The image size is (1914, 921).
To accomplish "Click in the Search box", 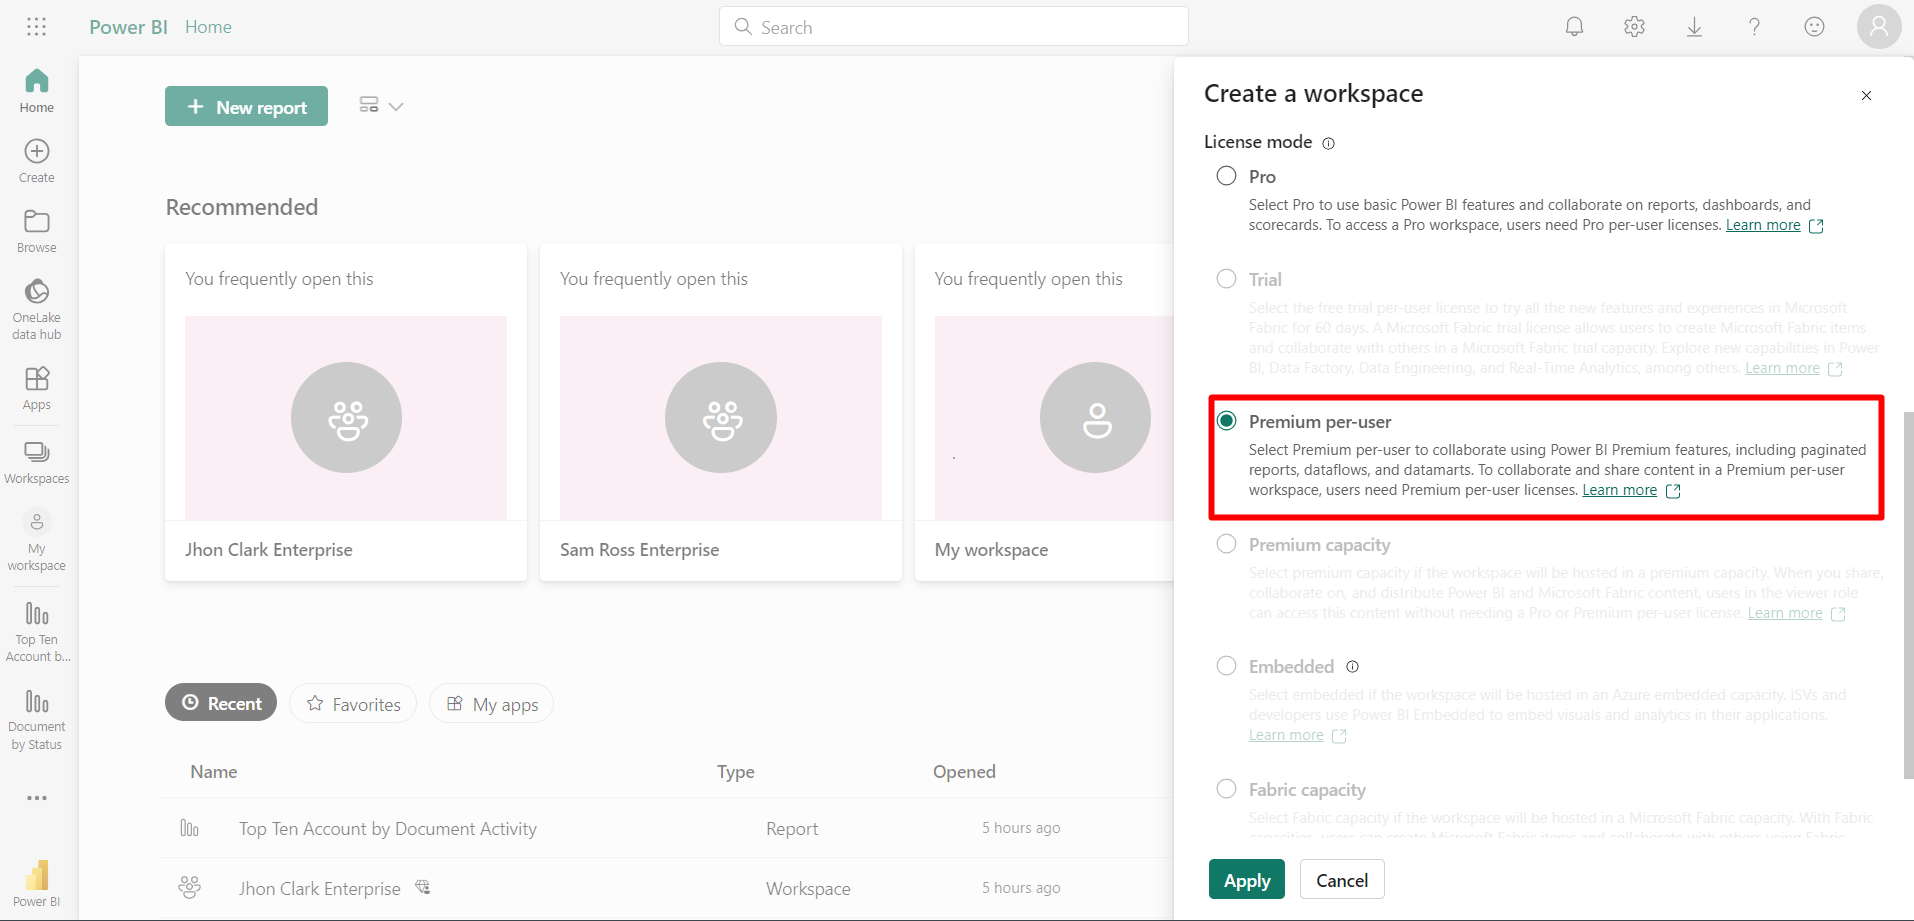I will (954, 27).
